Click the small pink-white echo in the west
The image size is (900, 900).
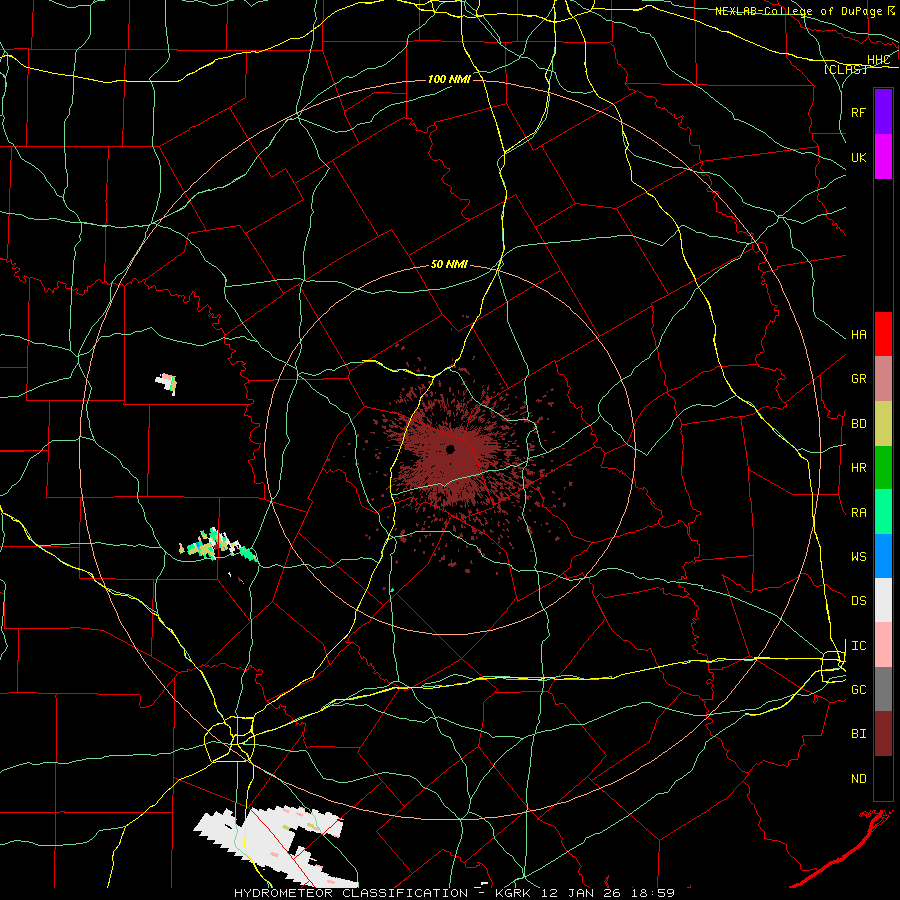[166, 382]
